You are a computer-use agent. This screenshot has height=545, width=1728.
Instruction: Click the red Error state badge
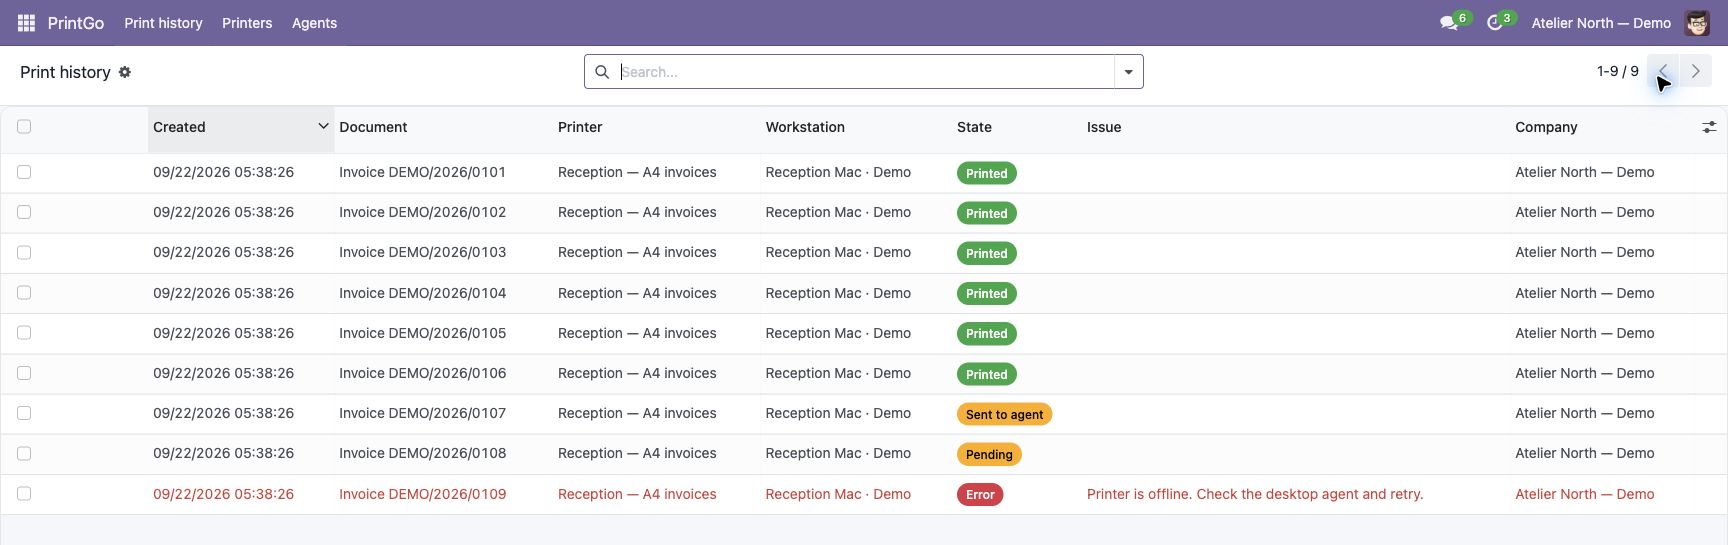980,495
